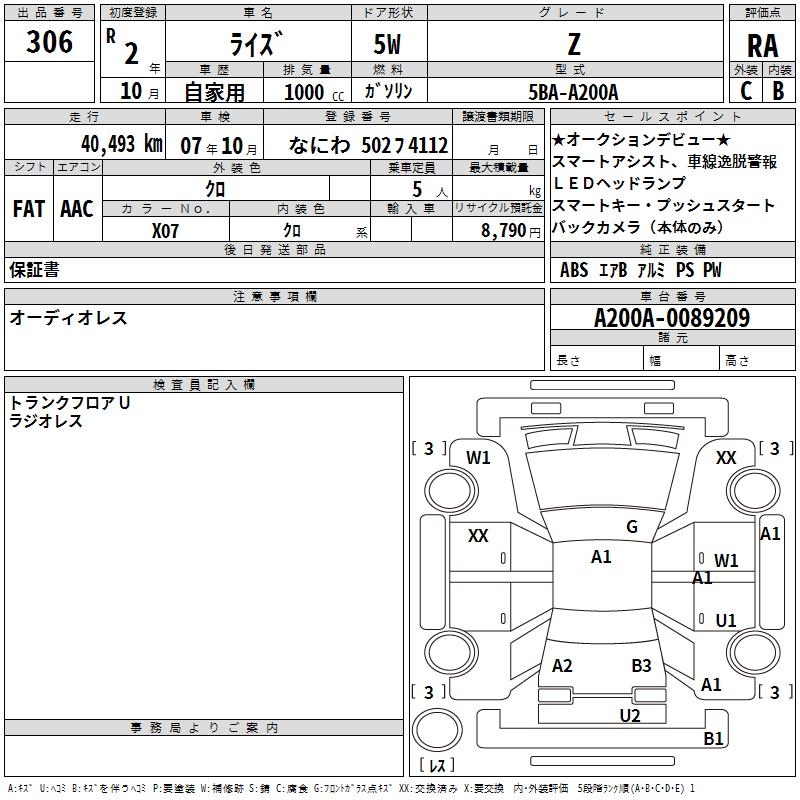Click the B3 mark on the diagram
800x800 pixels.
click(641, 665)
